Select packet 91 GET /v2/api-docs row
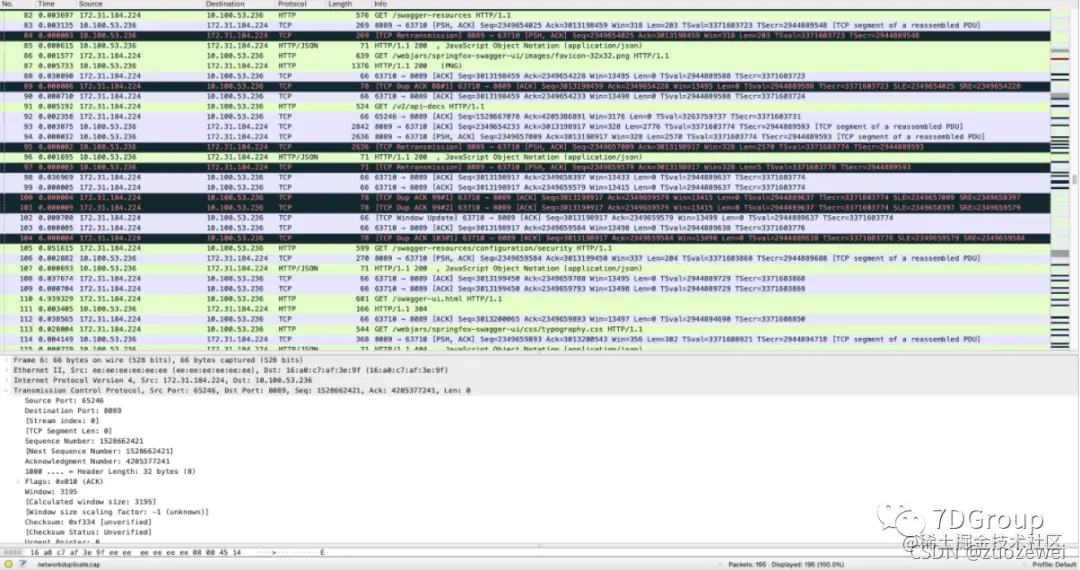 click(525, 107)
